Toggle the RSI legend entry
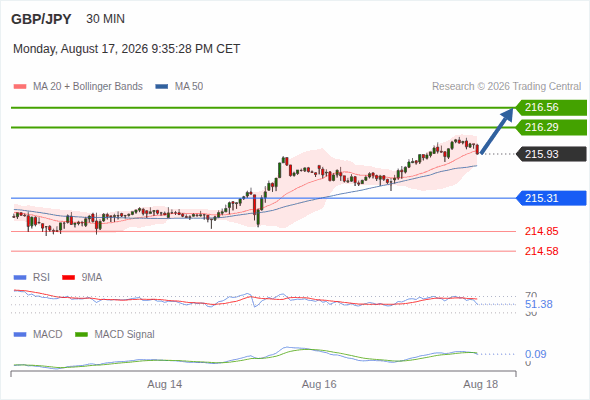 tap(32, 278)
